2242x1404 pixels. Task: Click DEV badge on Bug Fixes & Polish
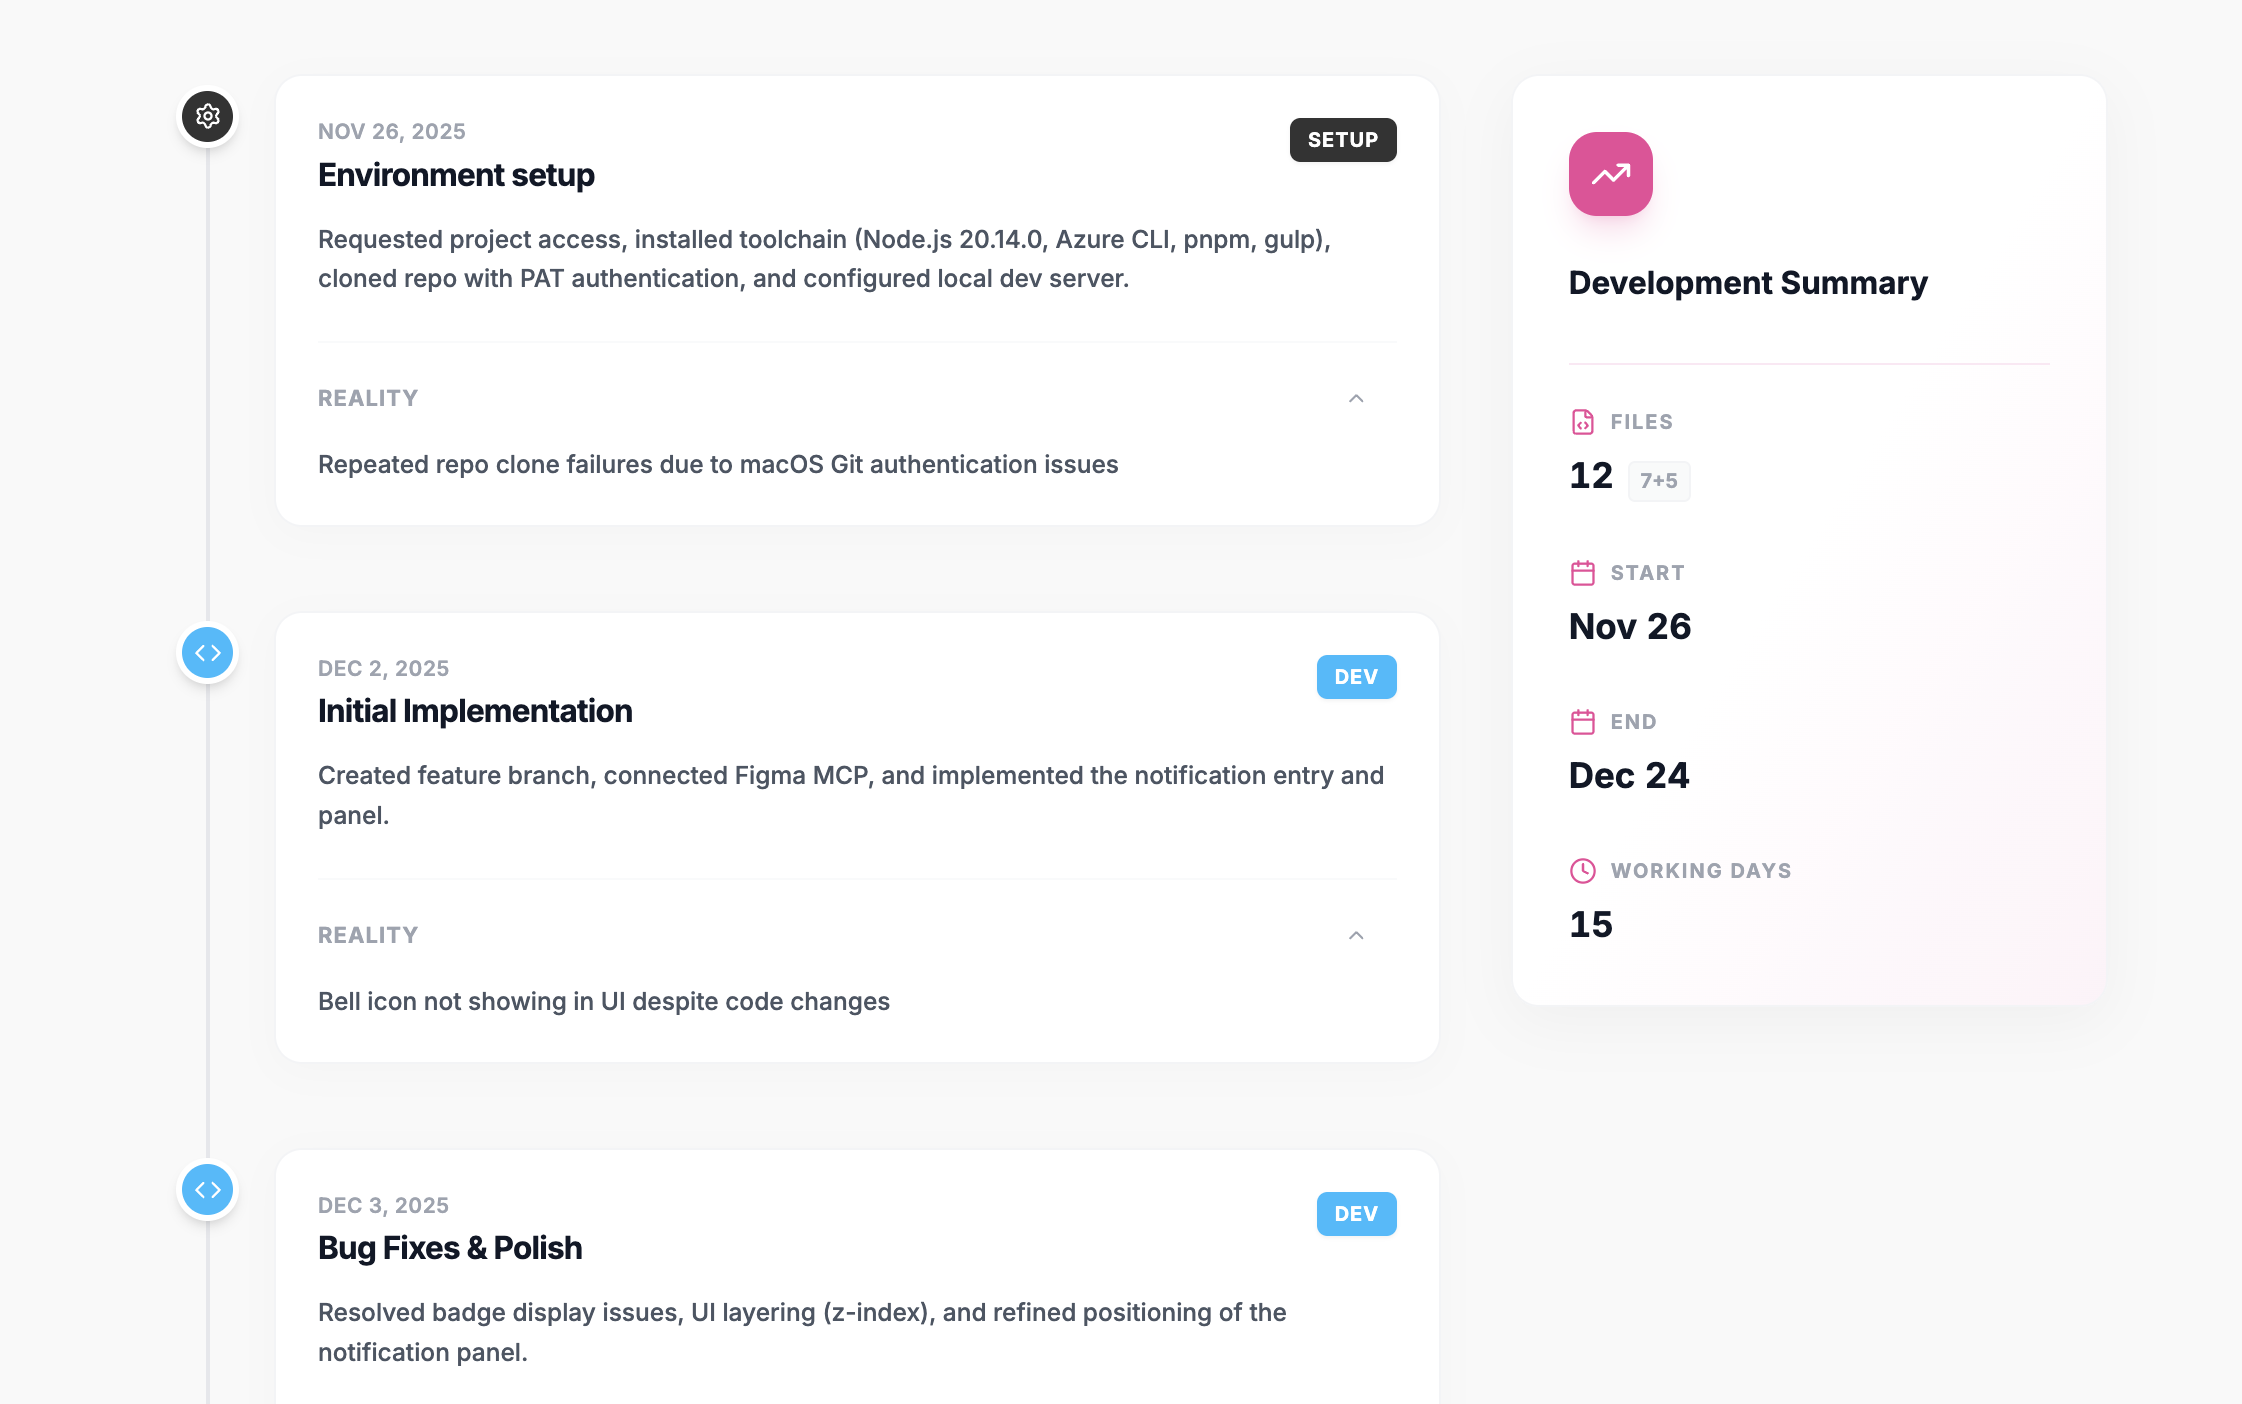[1356, 1214]
